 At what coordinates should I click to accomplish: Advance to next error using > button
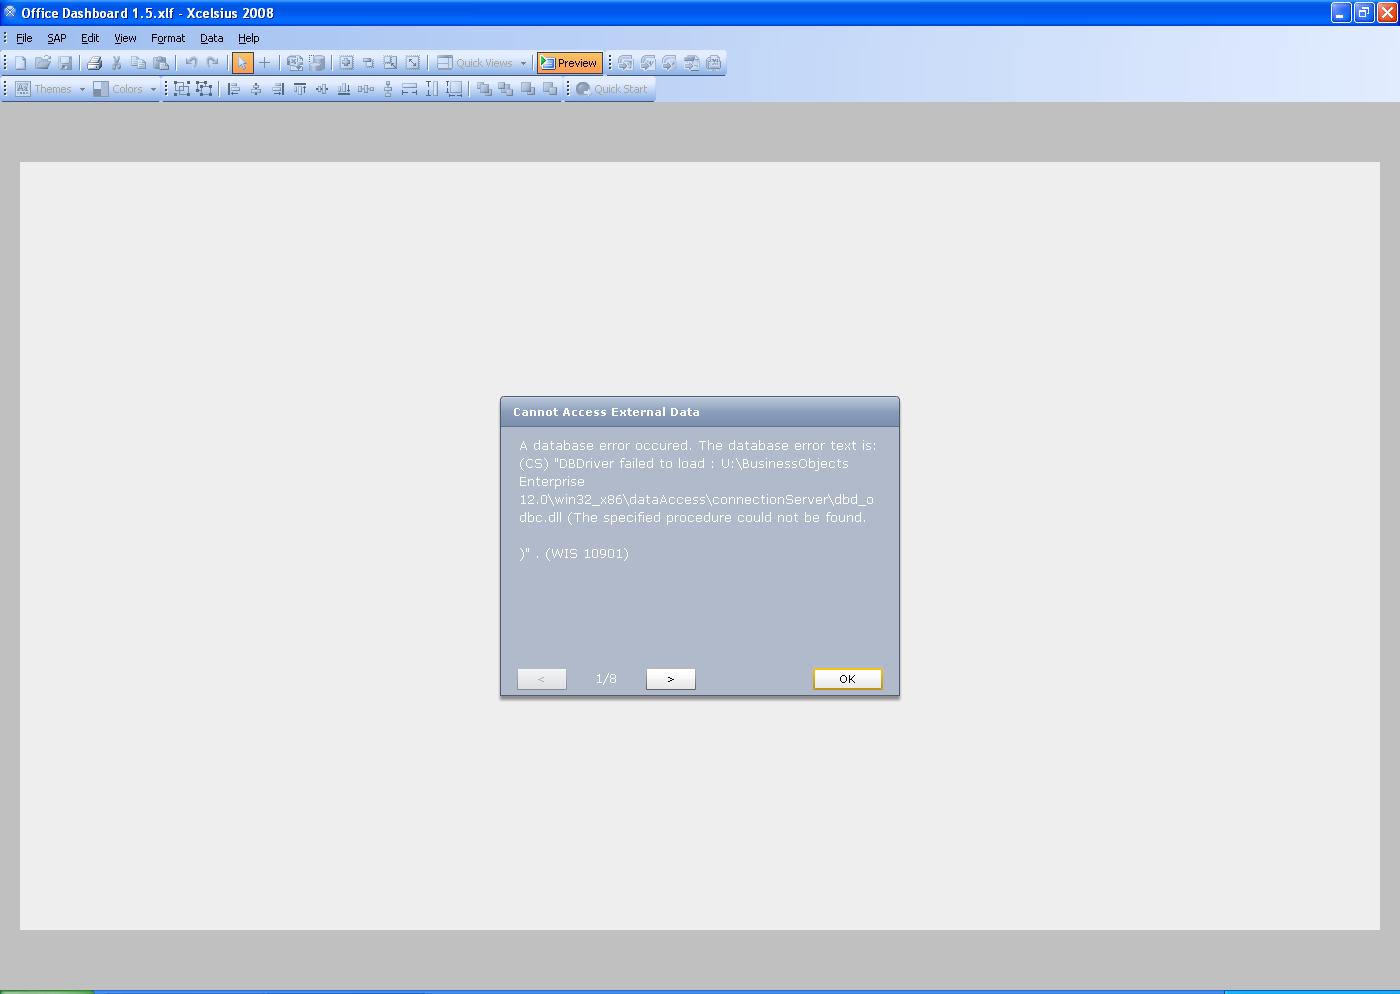click(670, 678)
